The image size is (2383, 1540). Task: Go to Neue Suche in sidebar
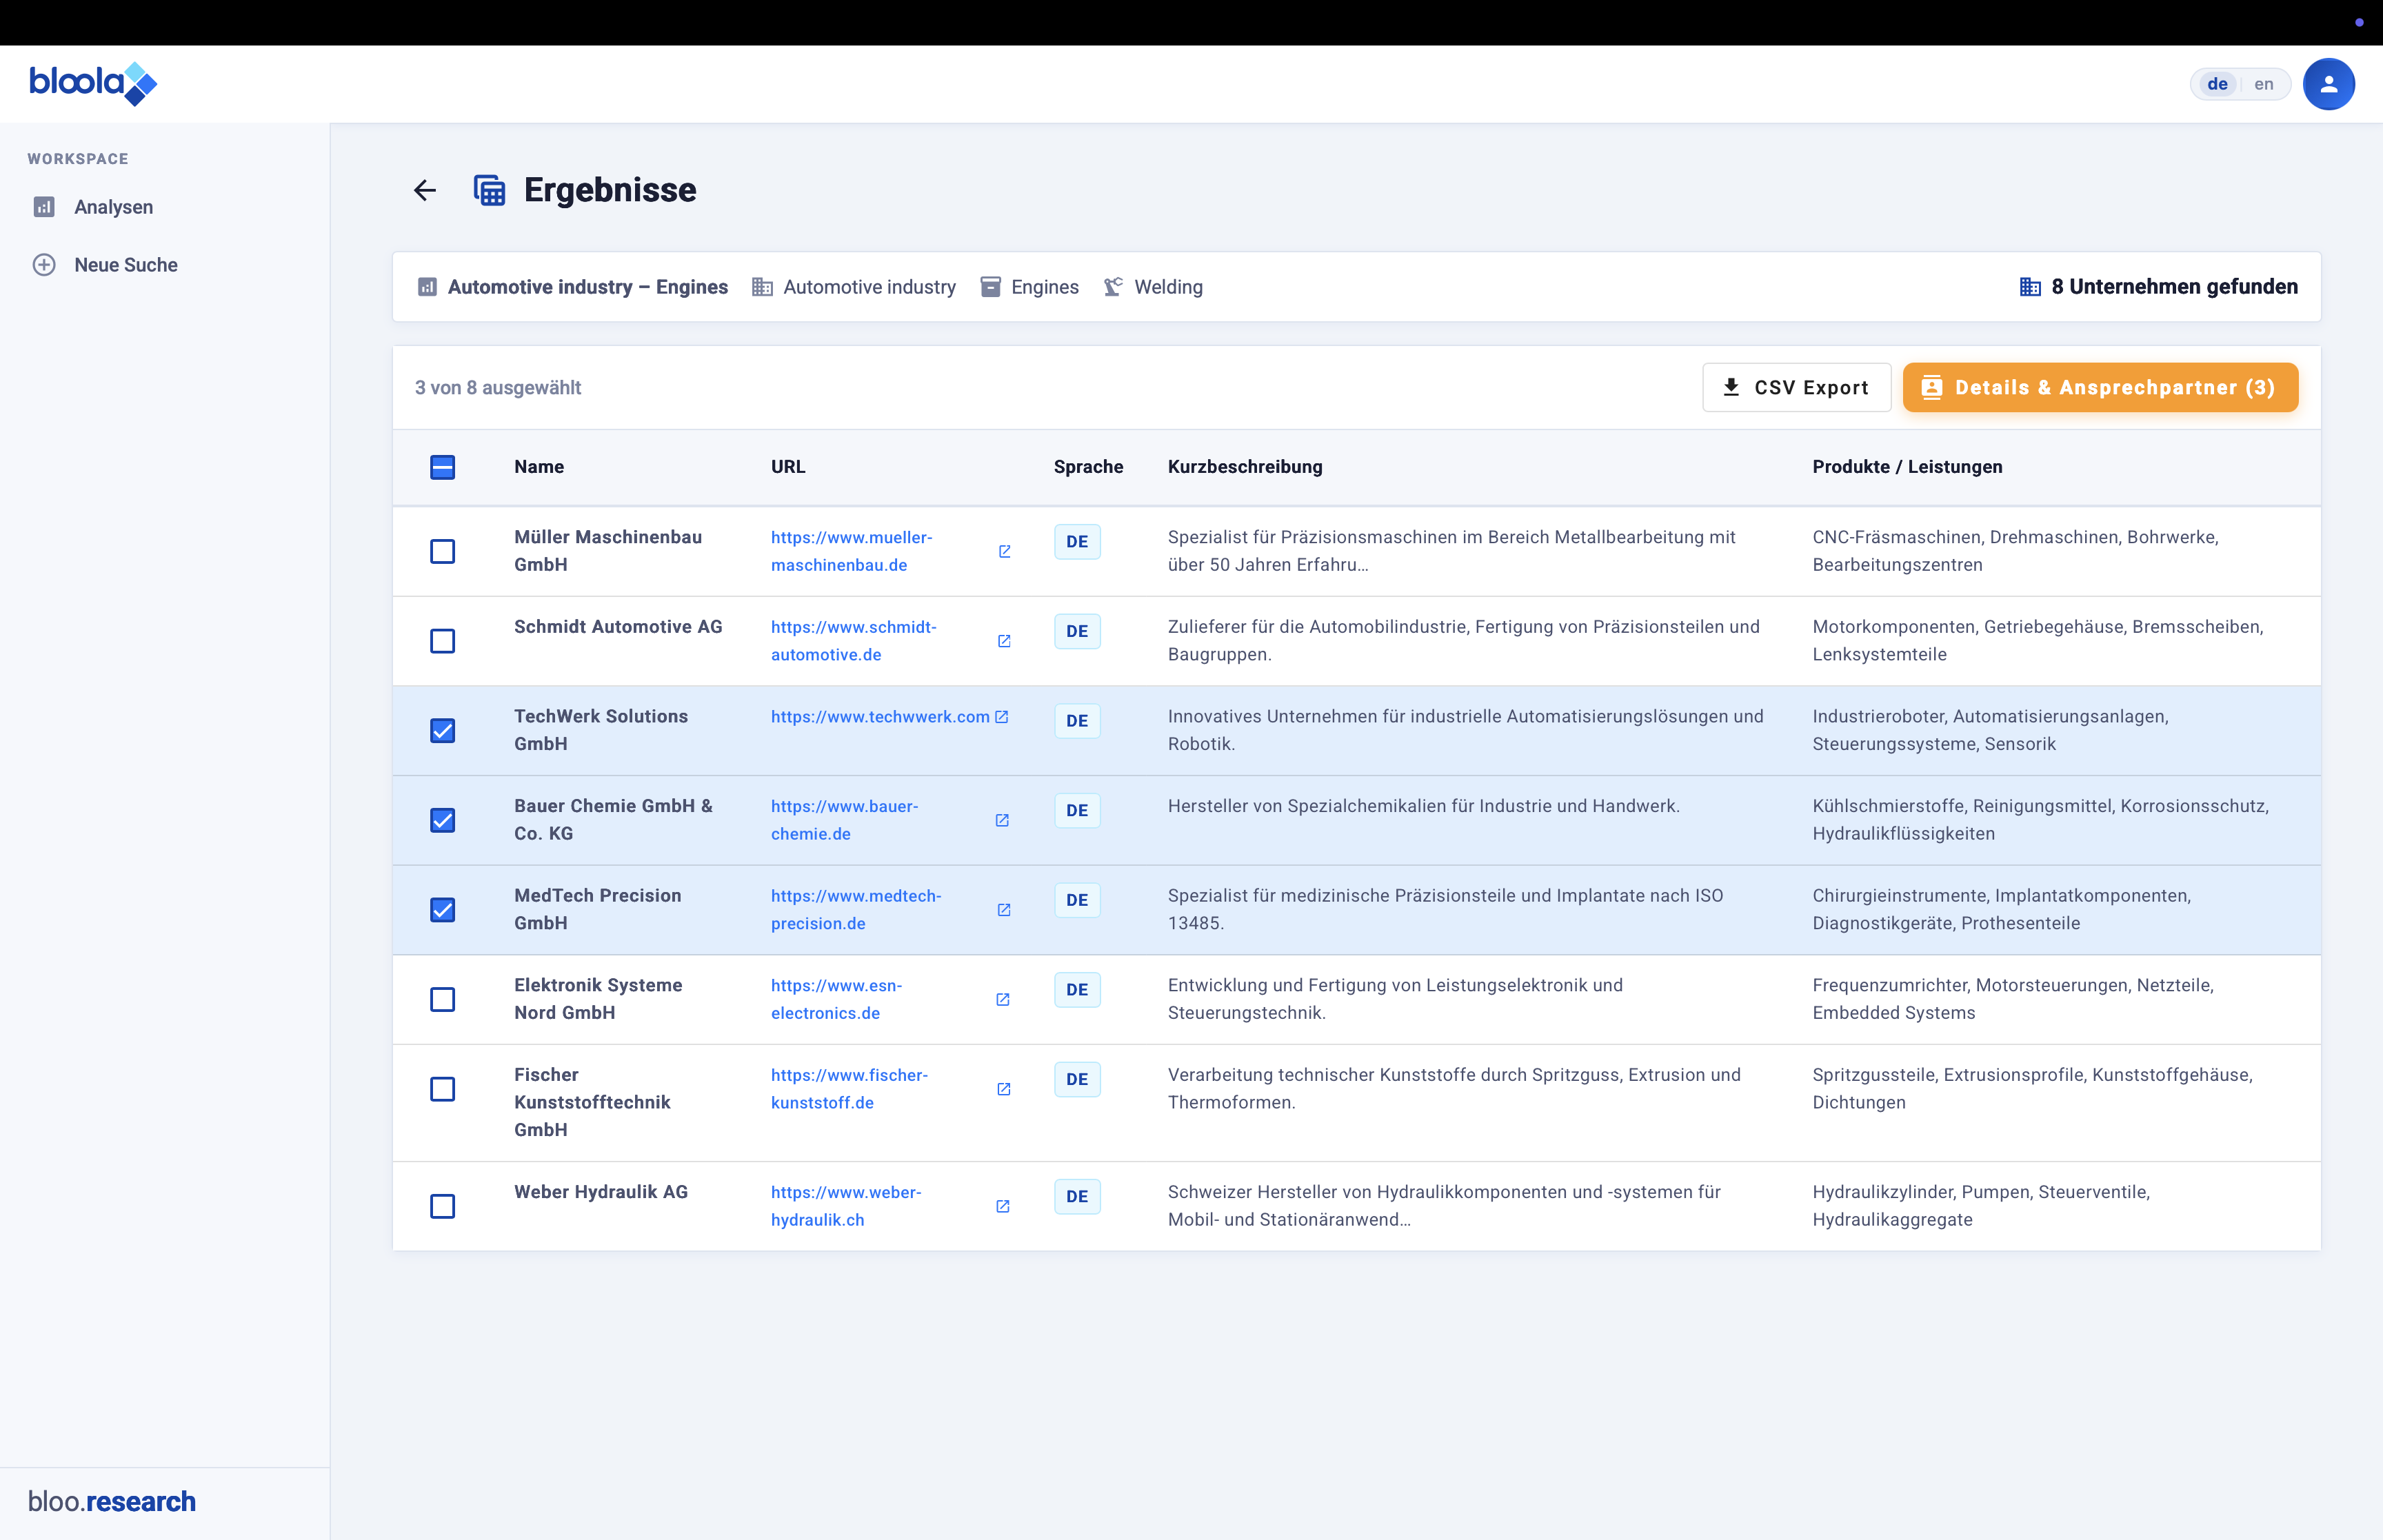coord(125,265)
